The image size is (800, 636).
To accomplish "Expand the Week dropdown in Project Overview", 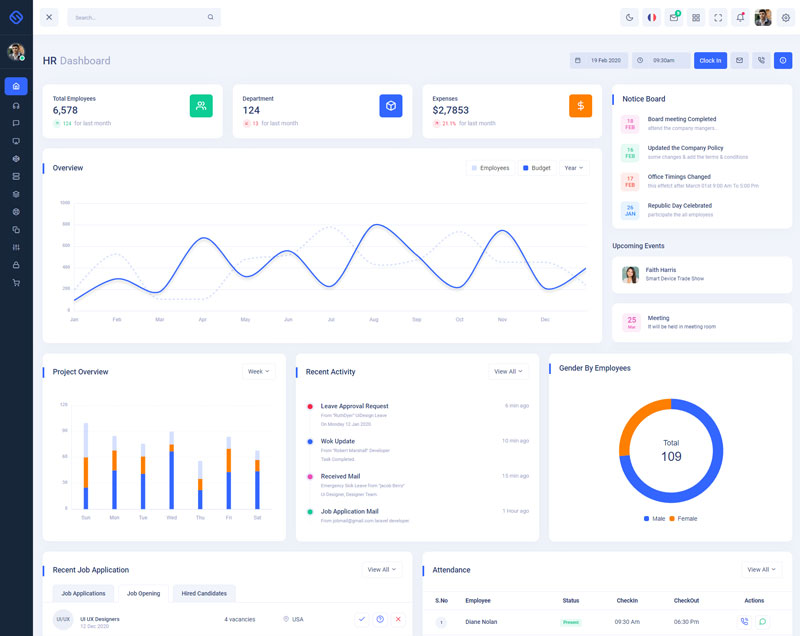I will 258,371.
